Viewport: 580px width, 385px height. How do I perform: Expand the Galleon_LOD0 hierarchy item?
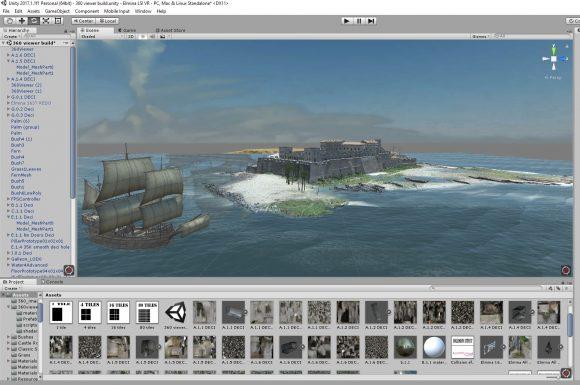pos(8,259)
